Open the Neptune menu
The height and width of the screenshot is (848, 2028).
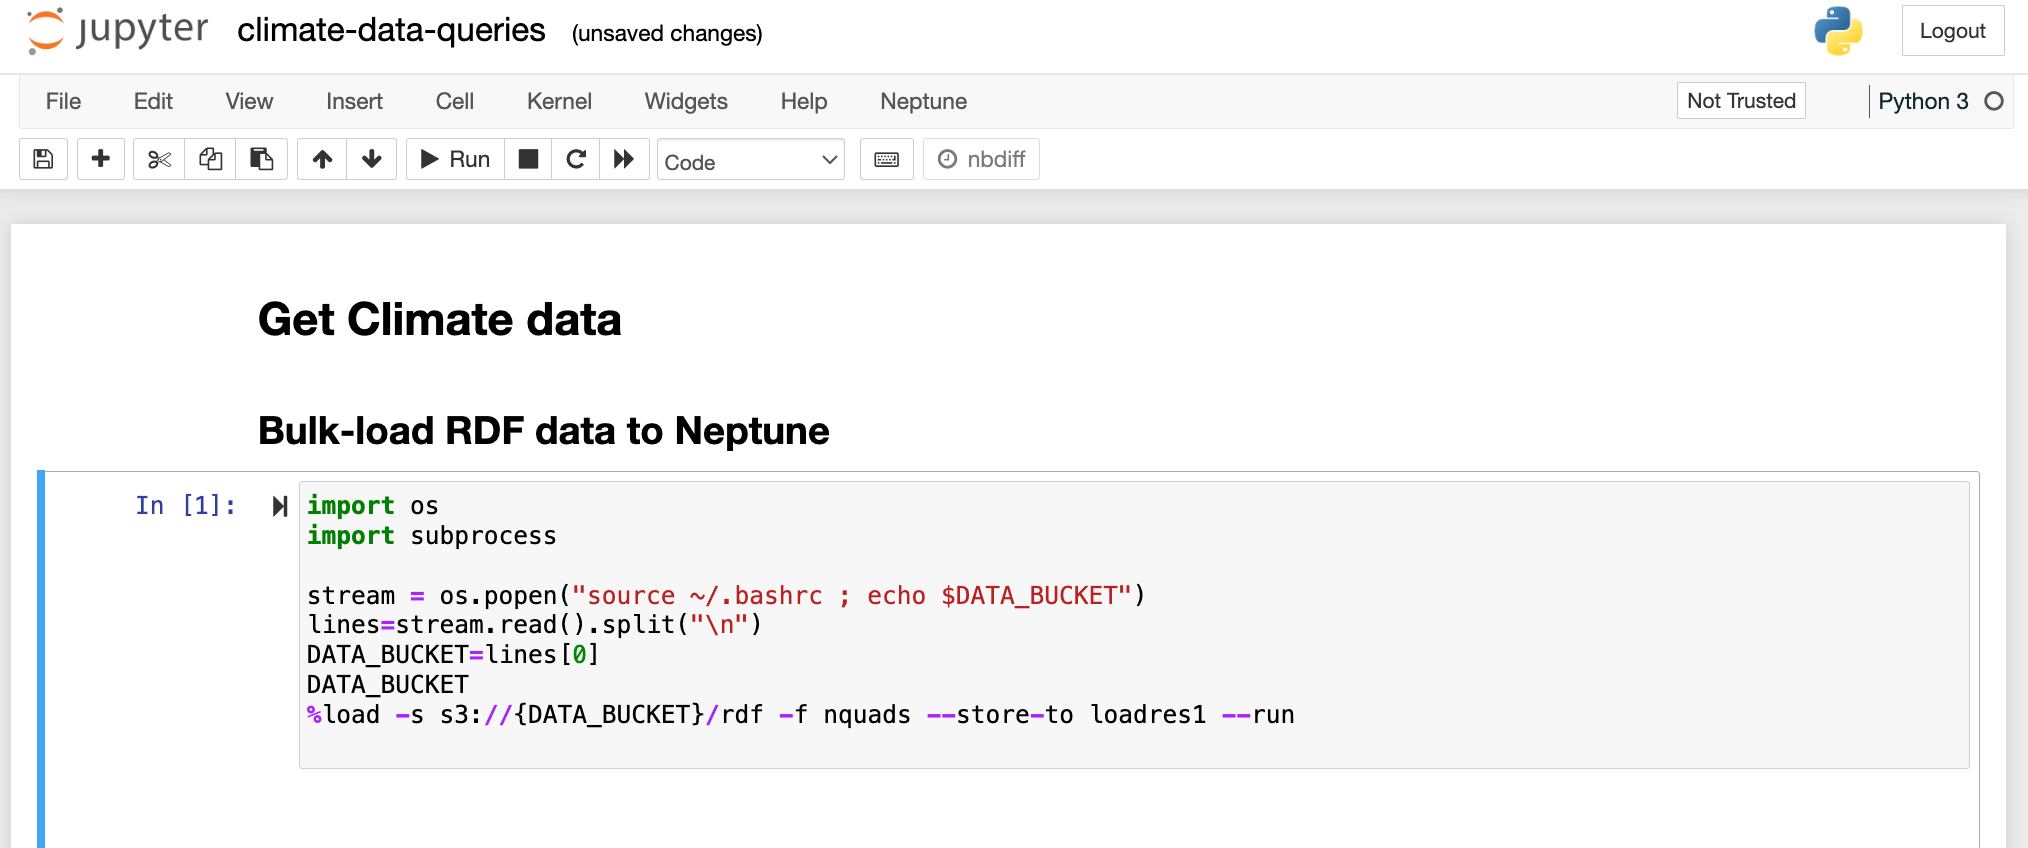923,101
